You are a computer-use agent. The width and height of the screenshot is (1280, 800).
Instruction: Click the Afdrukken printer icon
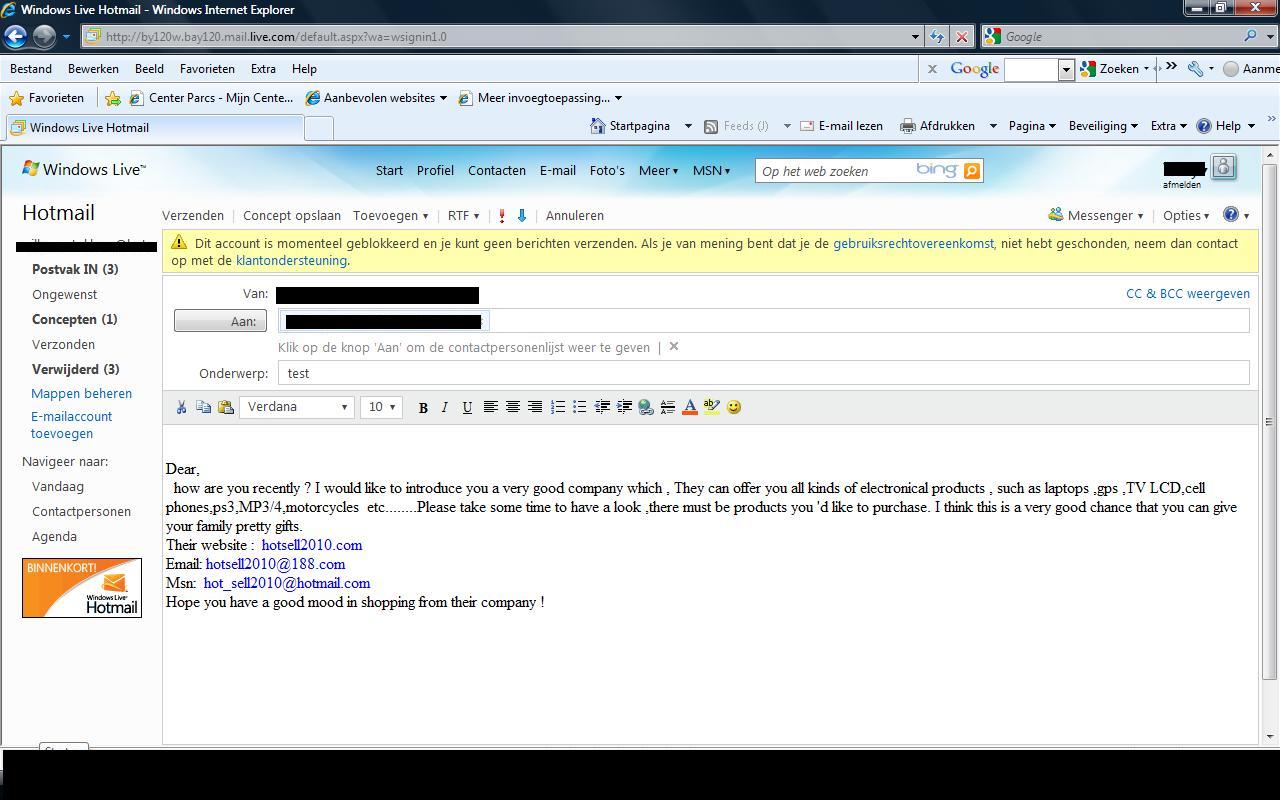(908, 126)
